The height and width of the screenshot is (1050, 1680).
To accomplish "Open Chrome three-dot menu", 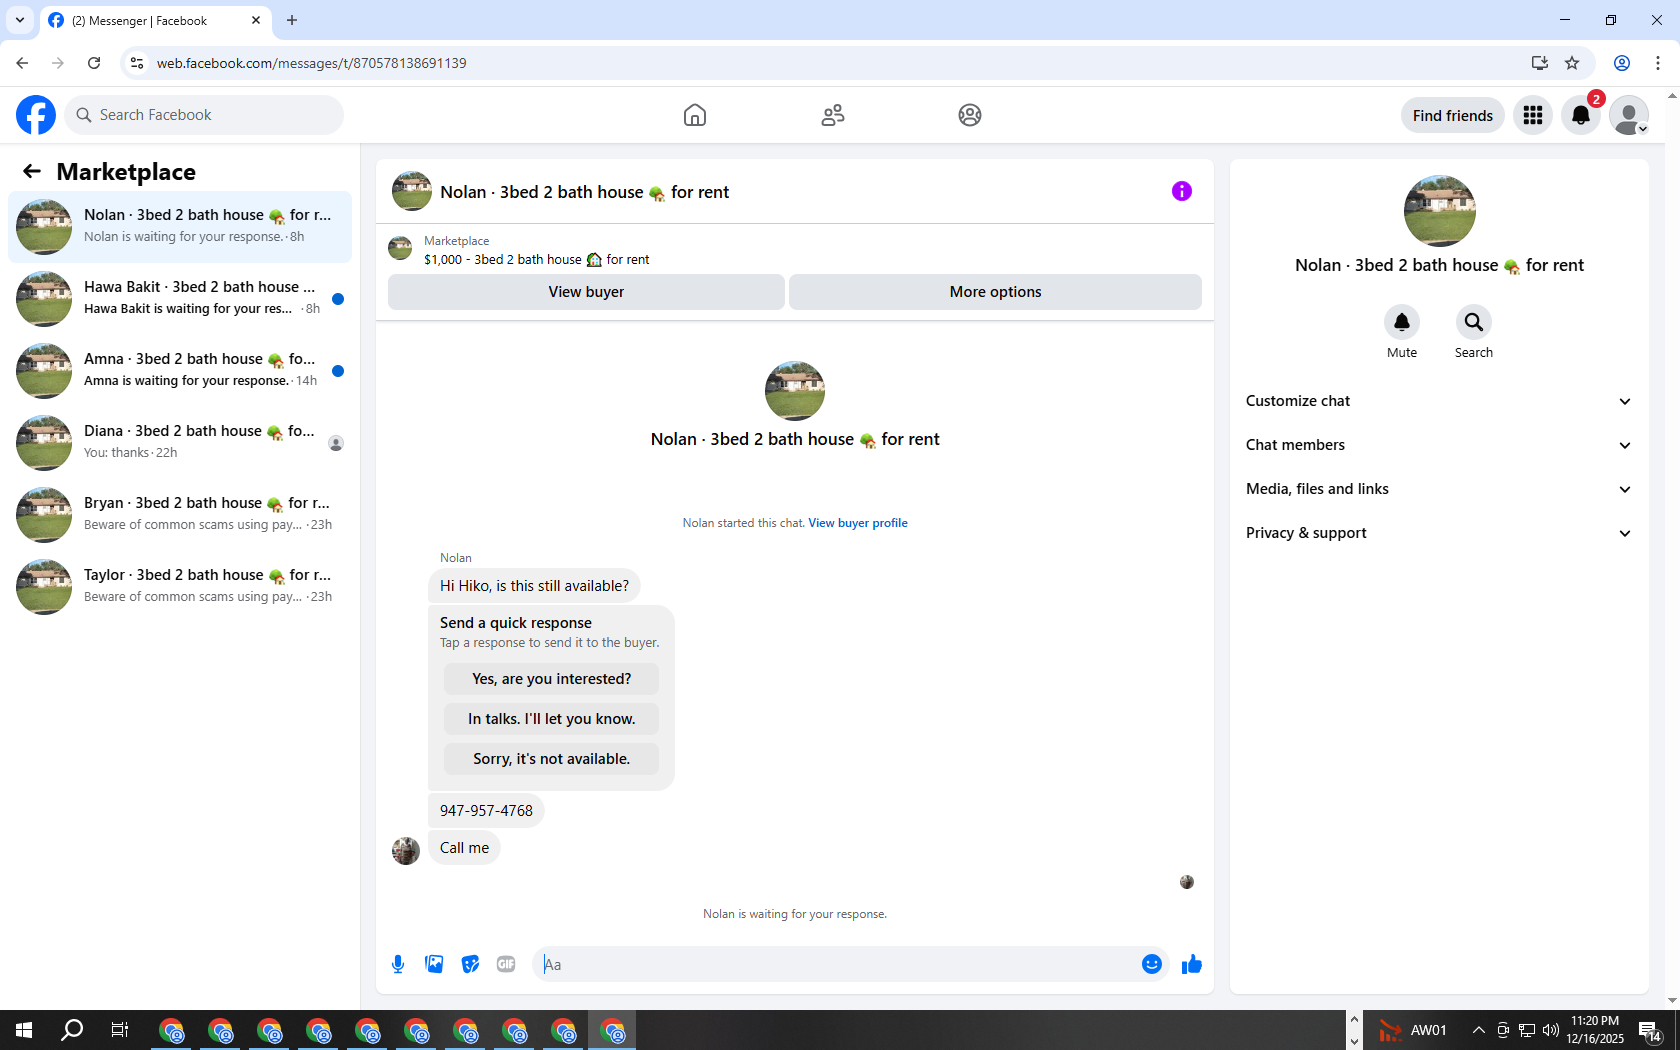I will click(1658, 63).
